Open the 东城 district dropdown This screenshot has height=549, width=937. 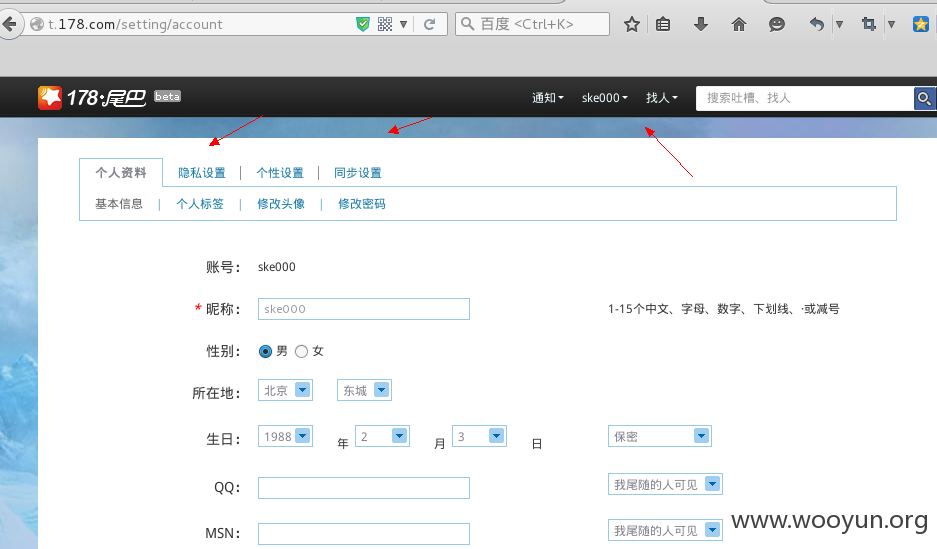point(364,390)
